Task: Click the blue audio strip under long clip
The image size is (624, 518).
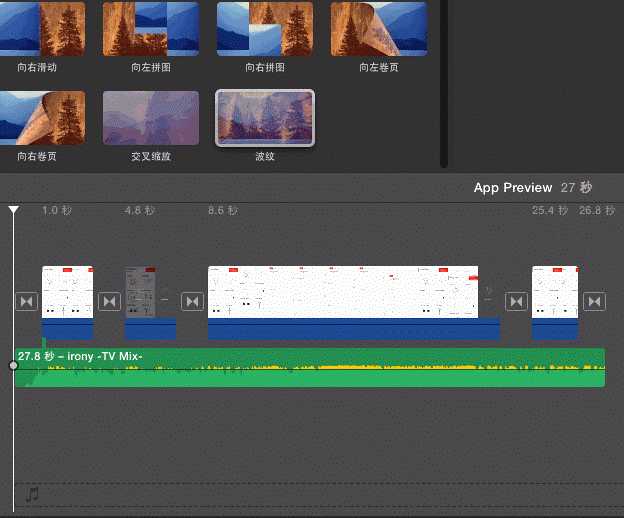Action: tap(354, 329)
